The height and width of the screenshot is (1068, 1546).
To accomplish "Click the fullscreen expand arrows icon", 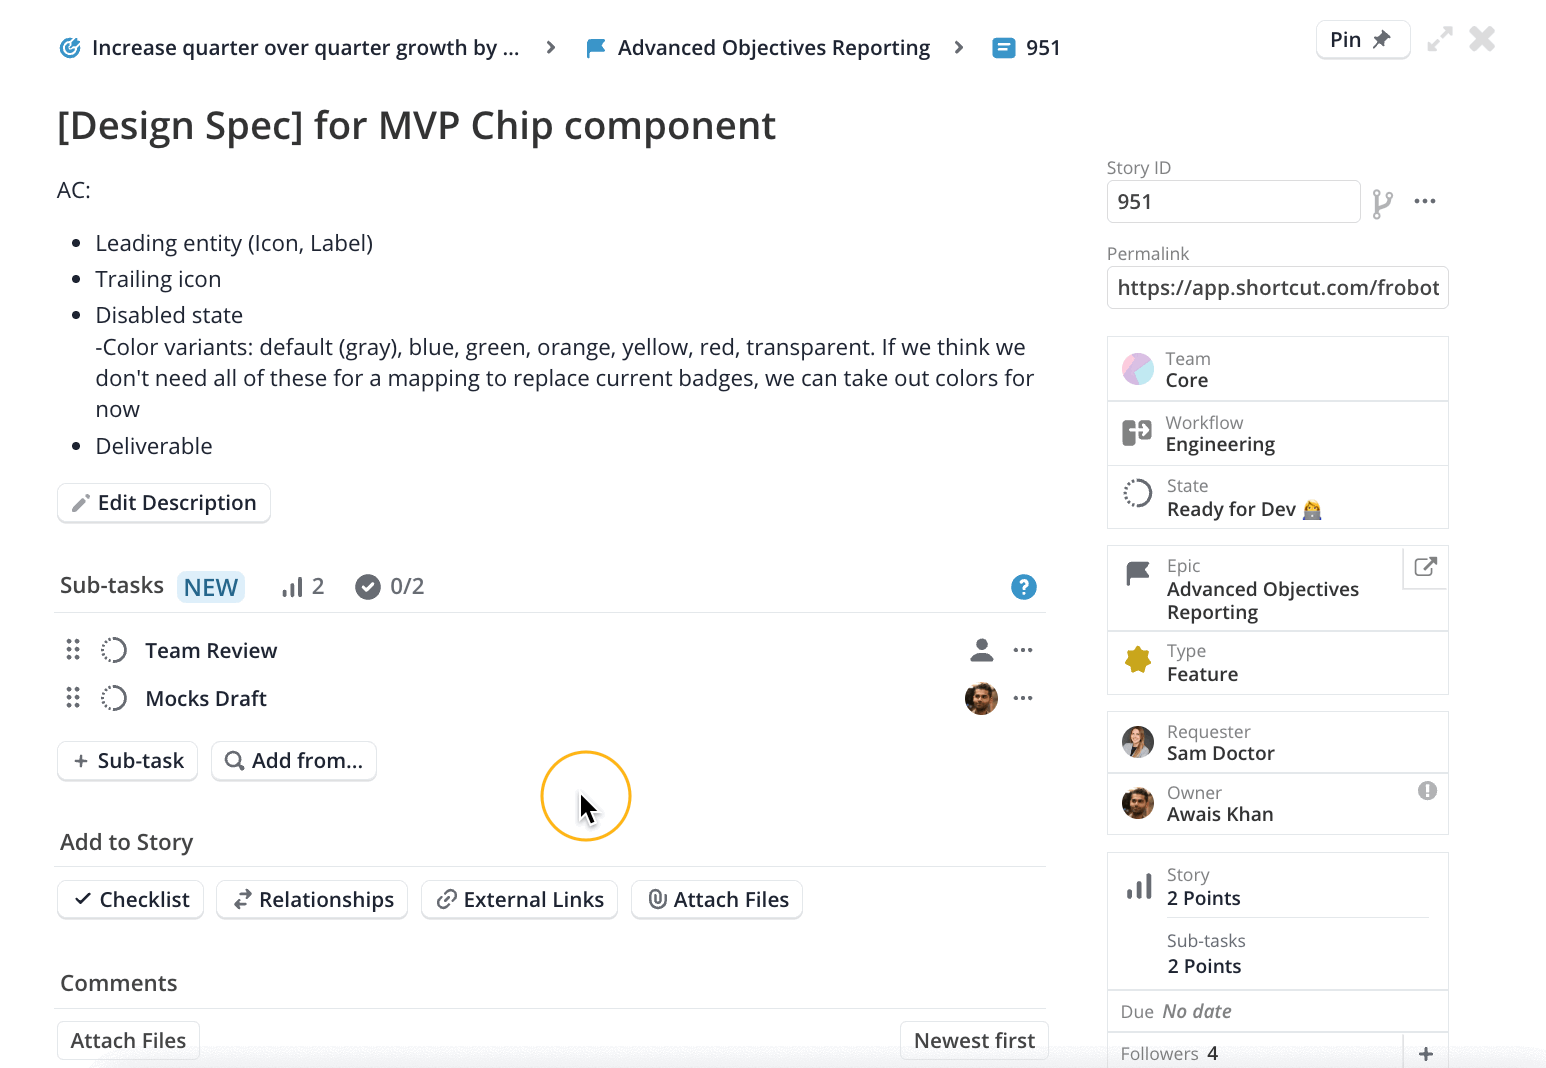I will [1440, 39].
